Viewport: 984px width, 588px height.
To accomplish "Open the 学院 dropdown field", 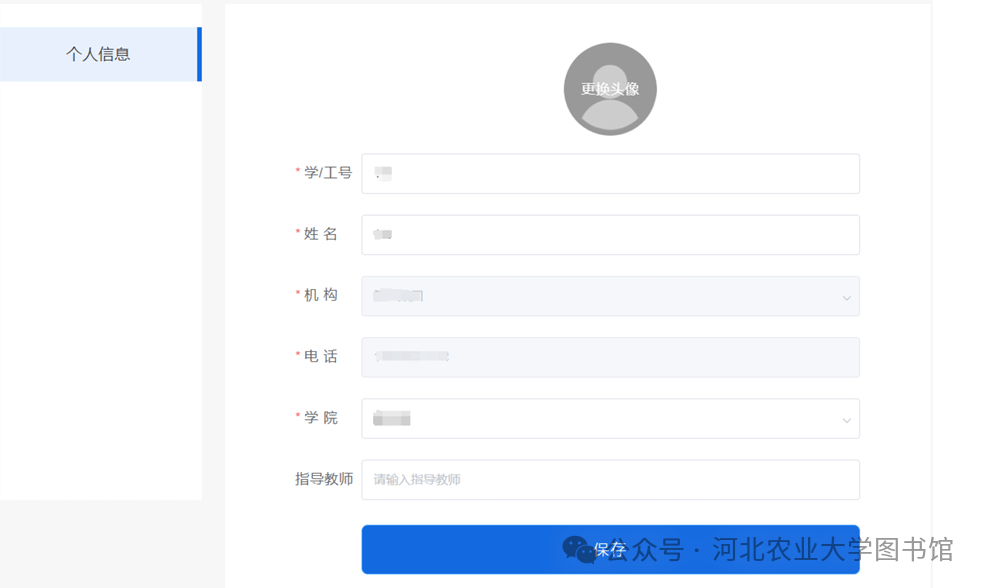I will pyautogui.click(x=610, y=419).
